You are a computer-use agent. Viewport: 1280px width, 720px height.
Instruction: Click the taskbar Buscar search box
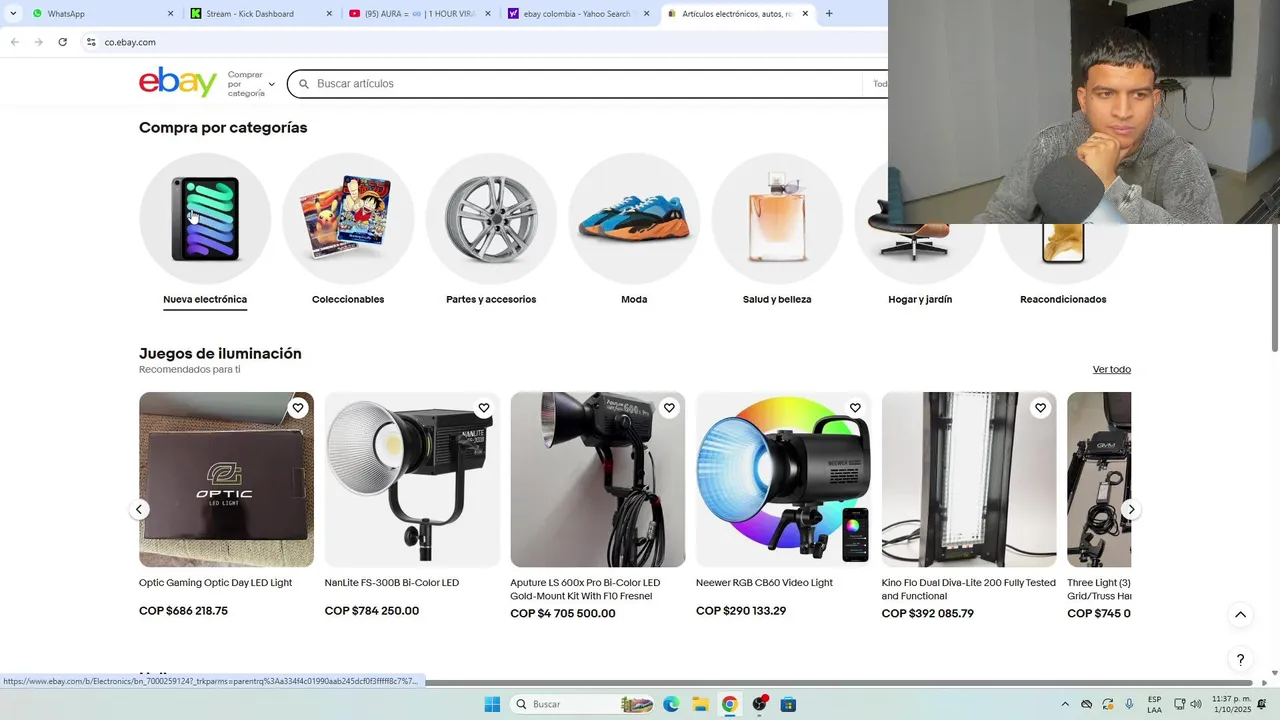(583, 704)
